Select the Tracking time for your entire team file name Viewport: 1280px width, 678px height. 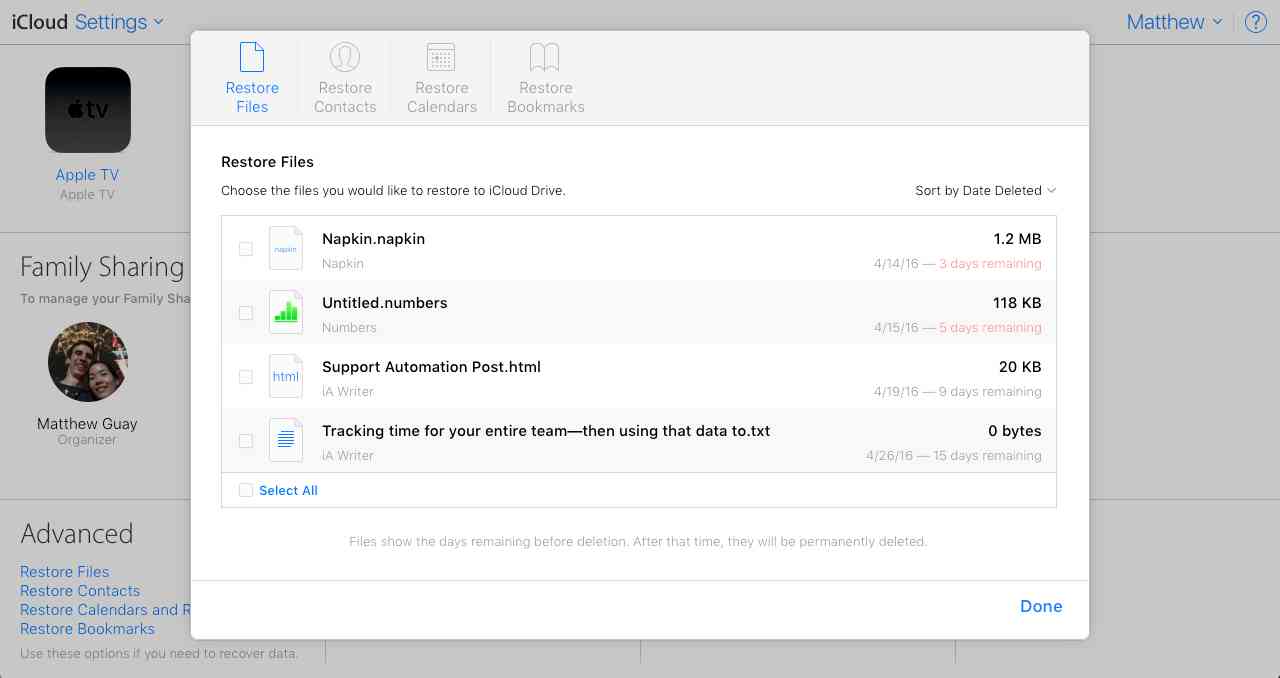tap(546, 431)
